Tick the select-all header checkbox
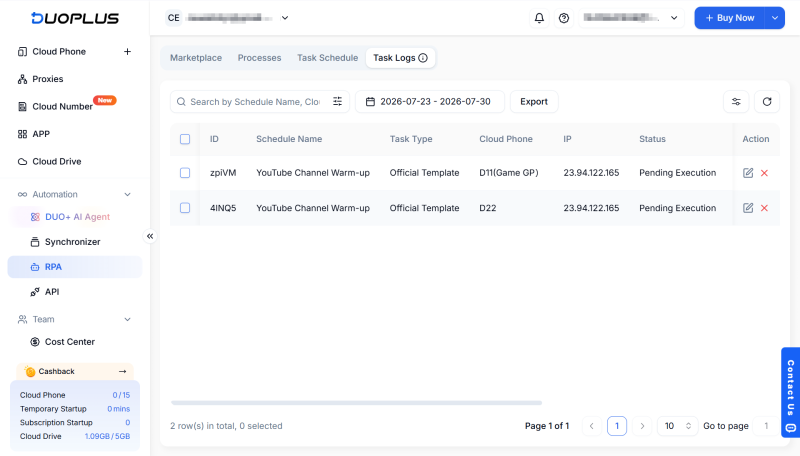 185,139
